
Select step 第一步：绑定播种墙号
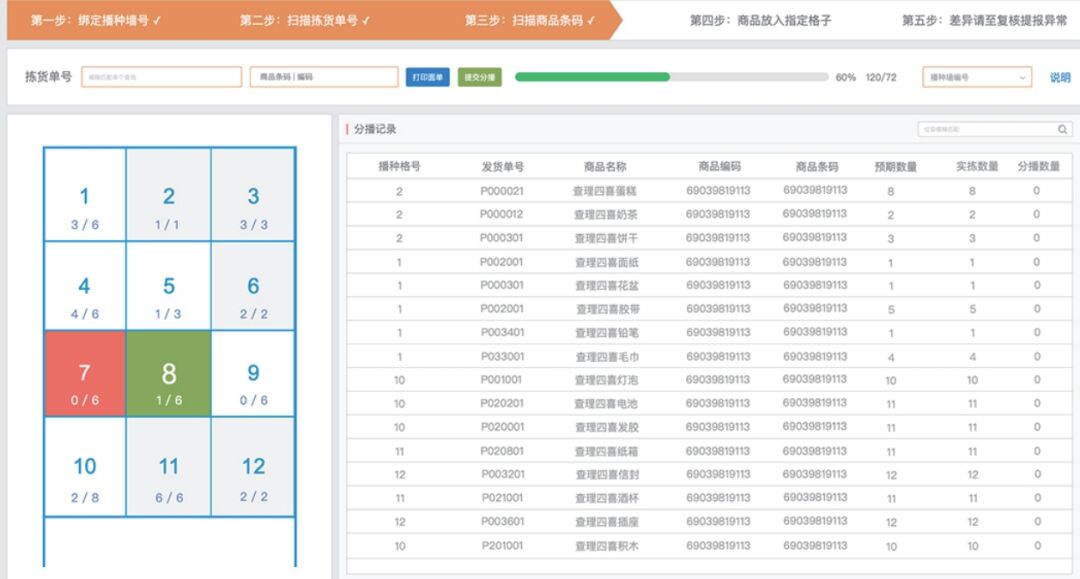[x=96, y=21]
